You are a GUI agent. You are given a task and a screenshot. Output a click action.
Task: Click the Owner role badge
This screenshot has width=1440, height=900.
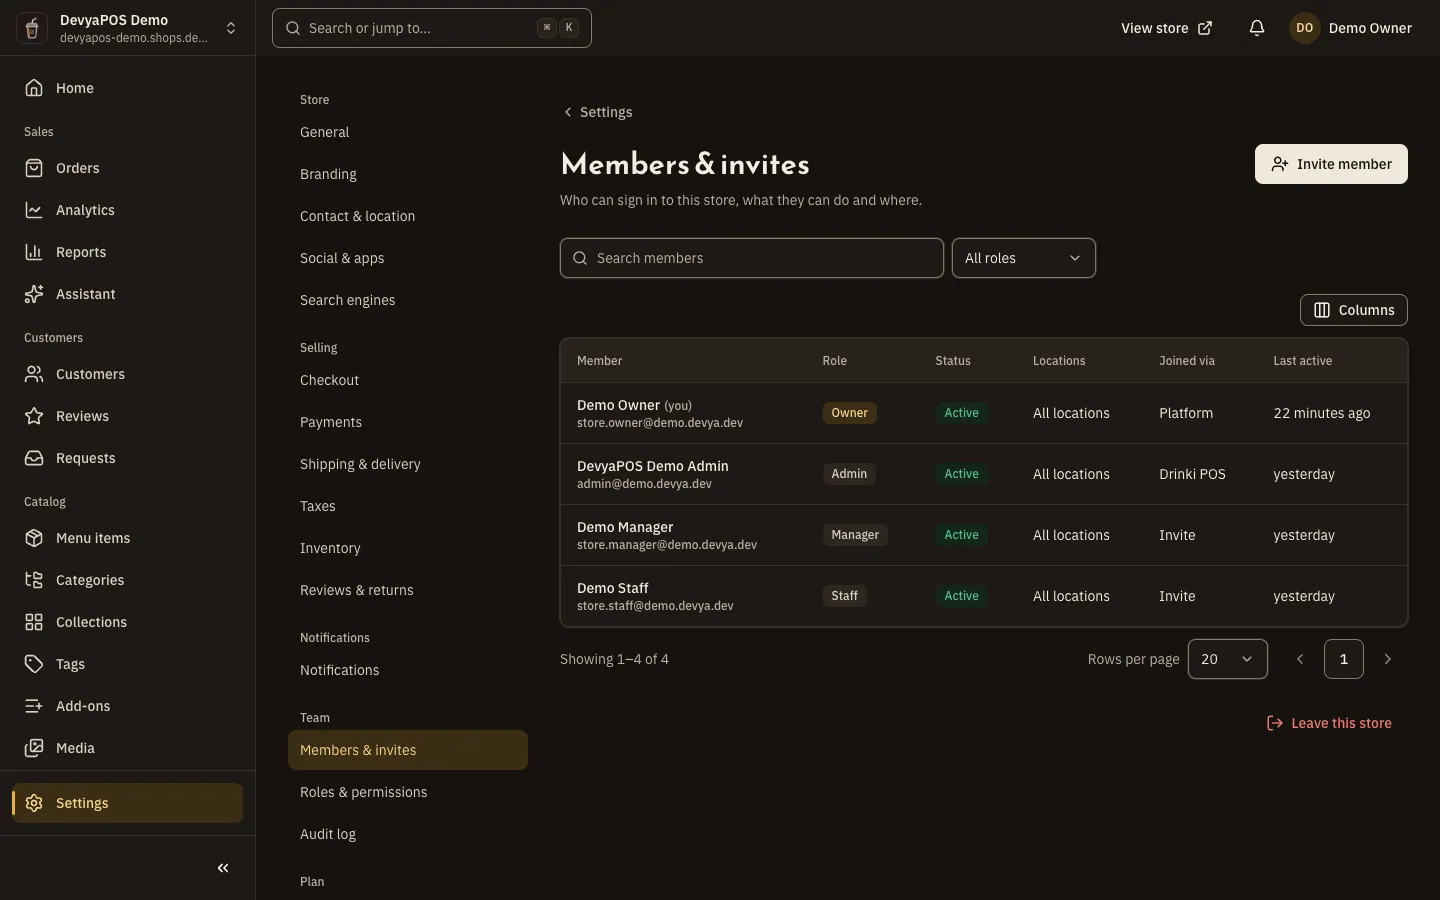850,413
